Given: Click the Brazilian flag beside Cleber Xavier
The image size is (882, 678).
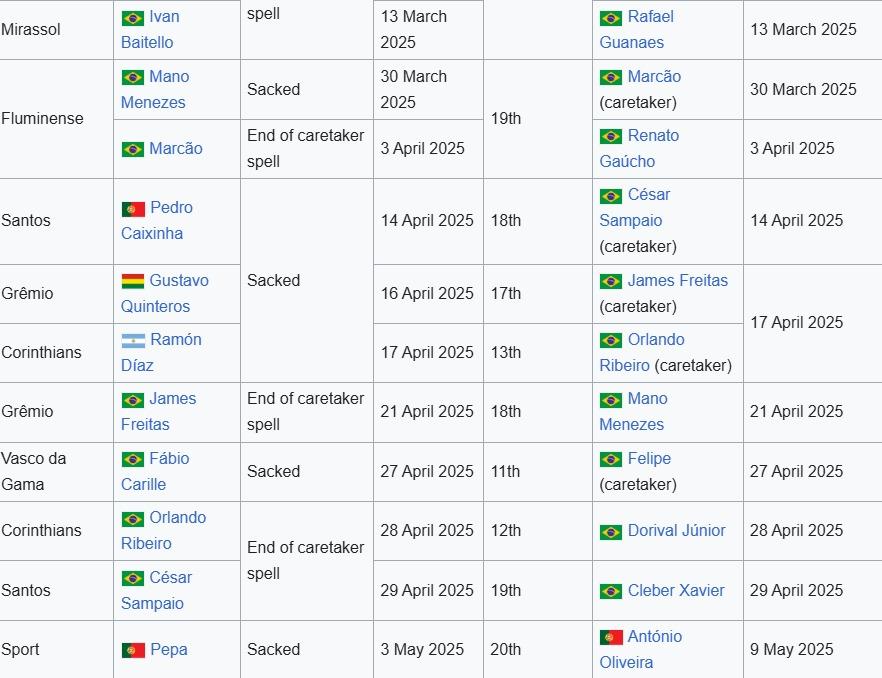Looking at the screenshot, I should [611, 591].
